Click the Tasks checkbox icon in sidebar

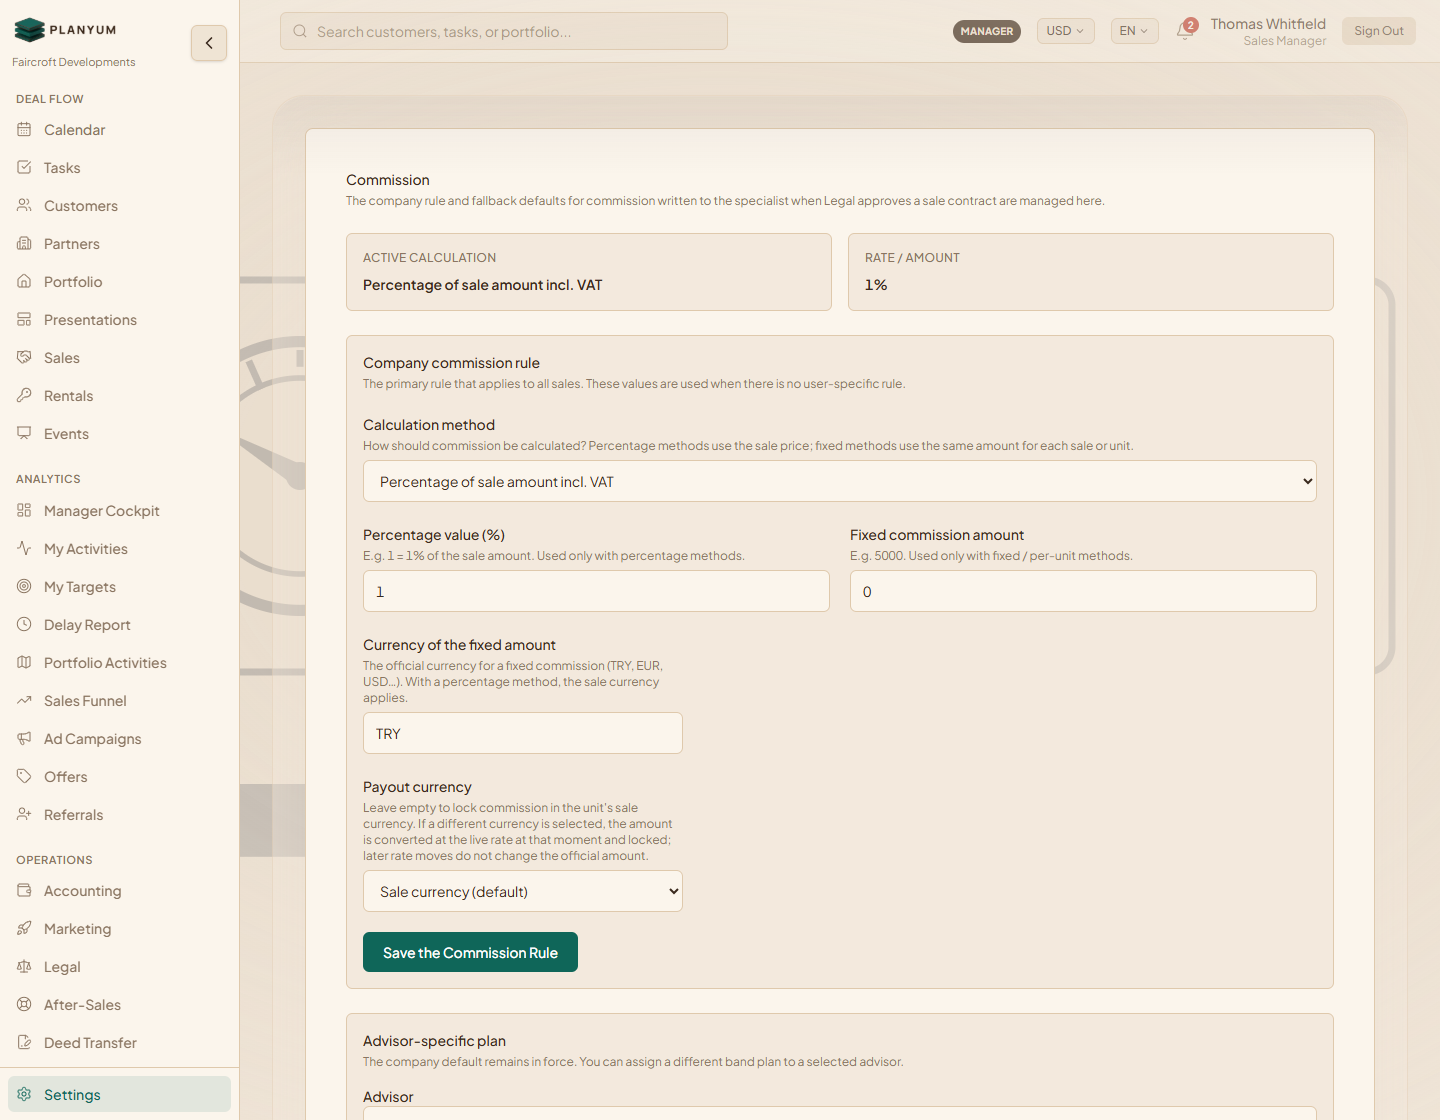click(x=24, y=168)
